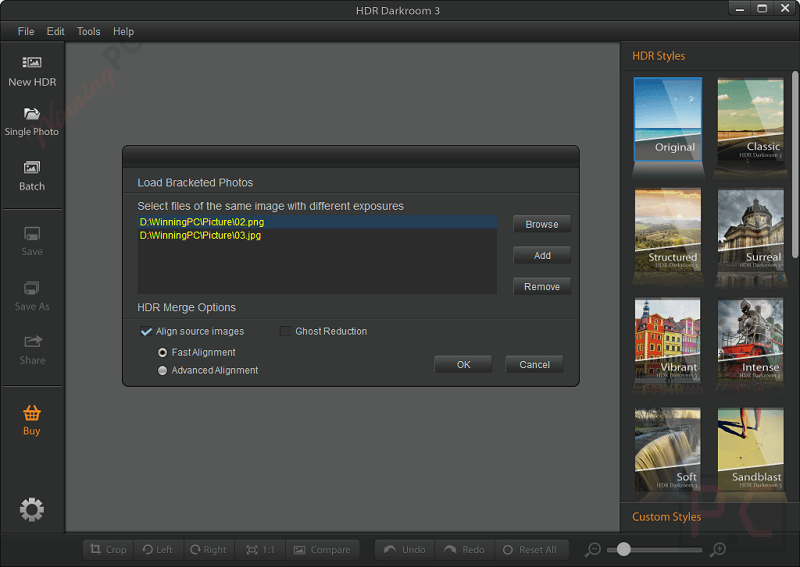The width and height of the screenshot is (800, 567).
Task: Choose the Vibrant HDR style
Action: (x=668, y=339)
